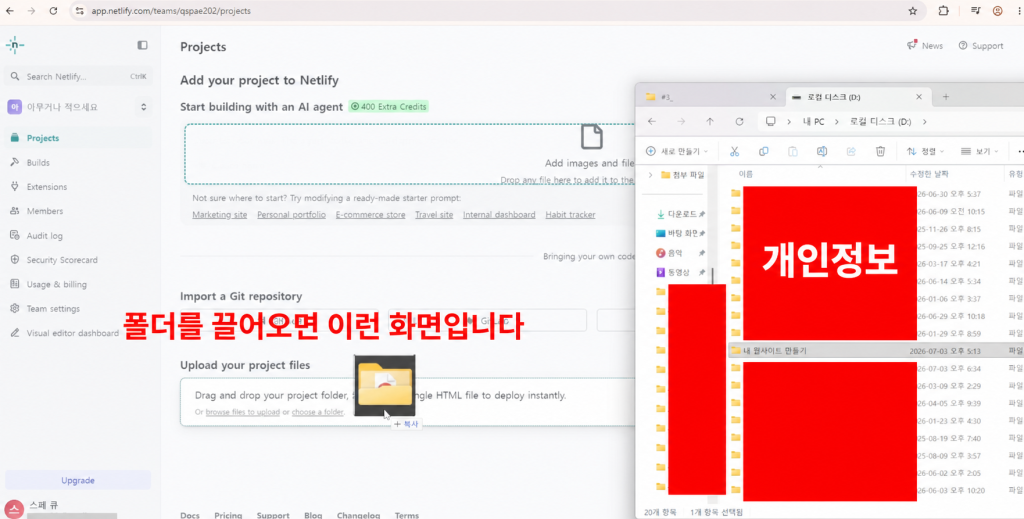
Task: Open the 새로 만들기 dropdown in Explorer
Action: coord(677,151)
